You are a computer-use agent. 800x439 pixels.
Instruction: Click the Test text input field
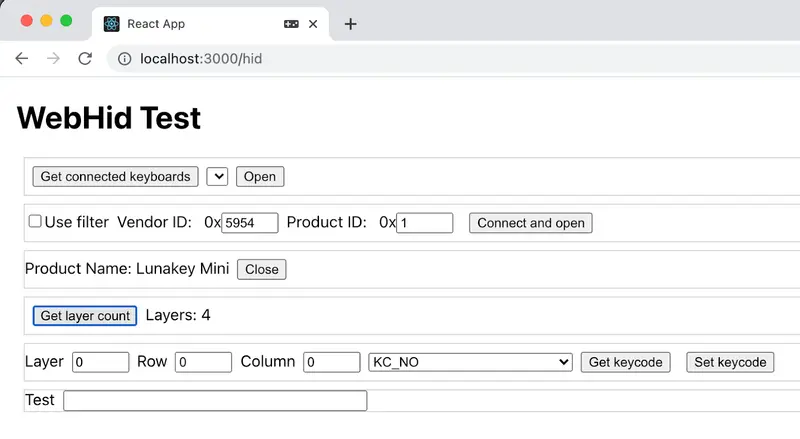[215, 401]
